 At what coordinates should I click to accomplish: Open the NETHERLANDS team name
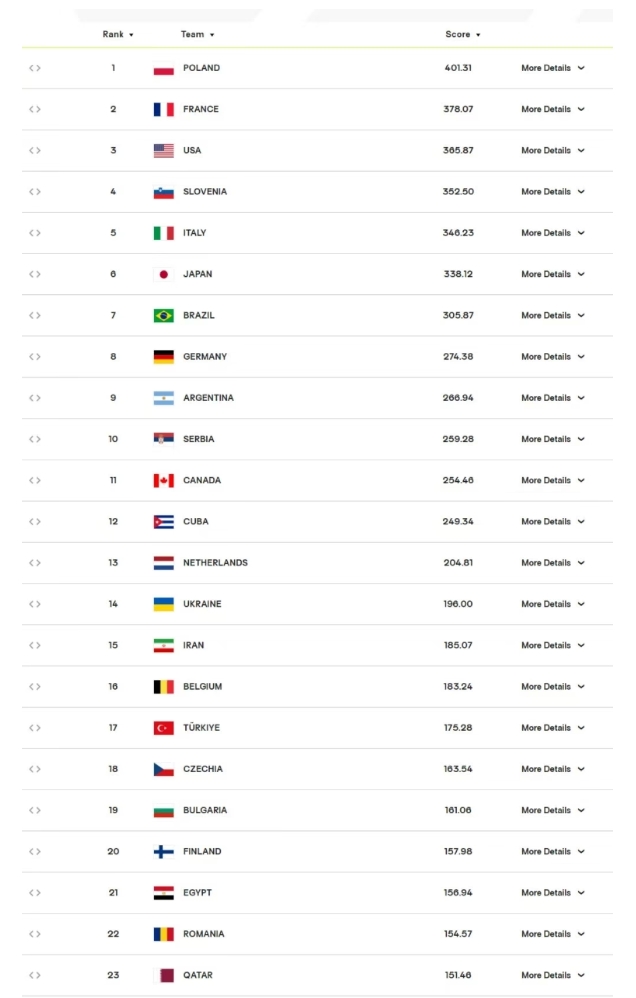click(x=215, y=563)
